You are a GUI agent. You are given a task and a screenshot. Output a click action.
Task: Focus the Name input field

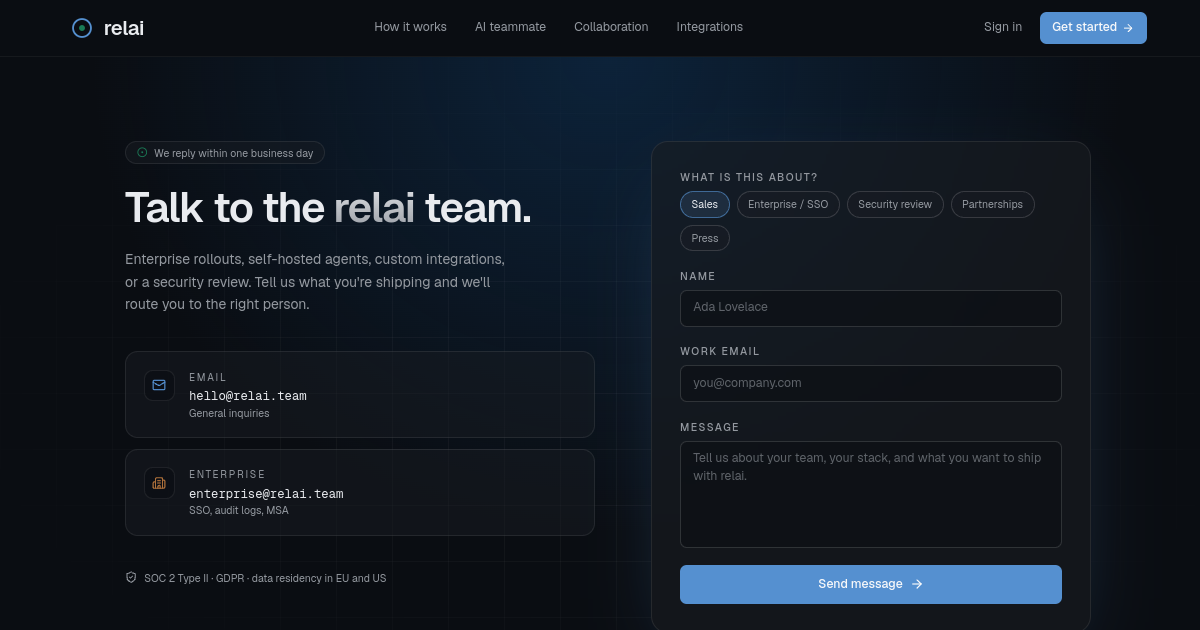coord(871,308)
